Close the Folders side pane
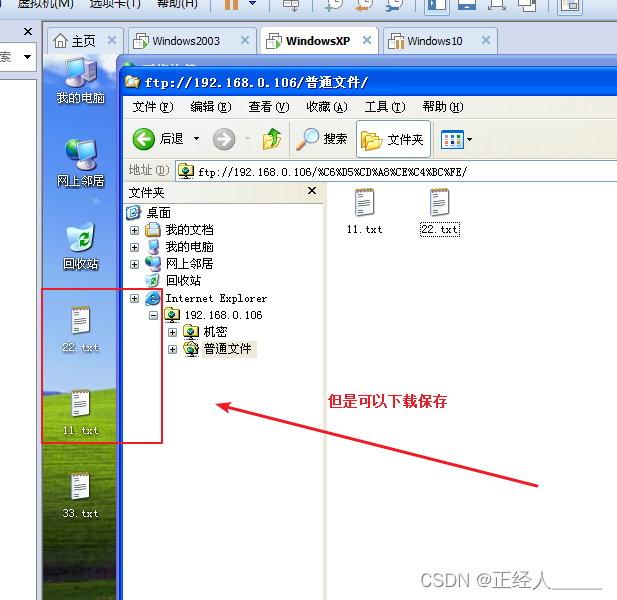This screenshot has height=600, width=617. pos(312,191)
